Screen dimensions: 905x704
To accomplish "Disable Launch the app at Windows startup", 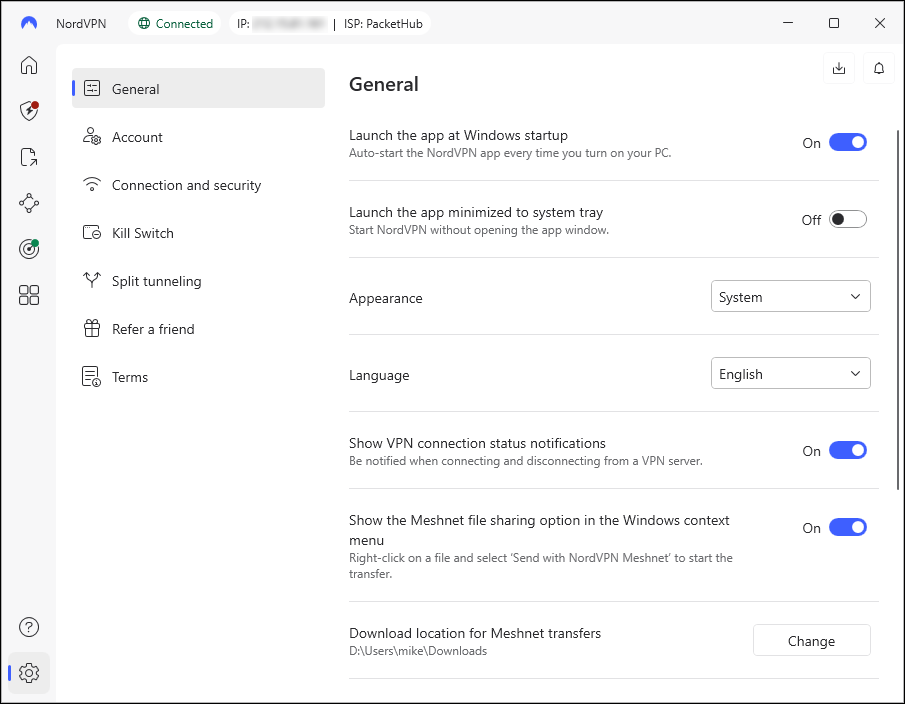I will click(847, 143).
